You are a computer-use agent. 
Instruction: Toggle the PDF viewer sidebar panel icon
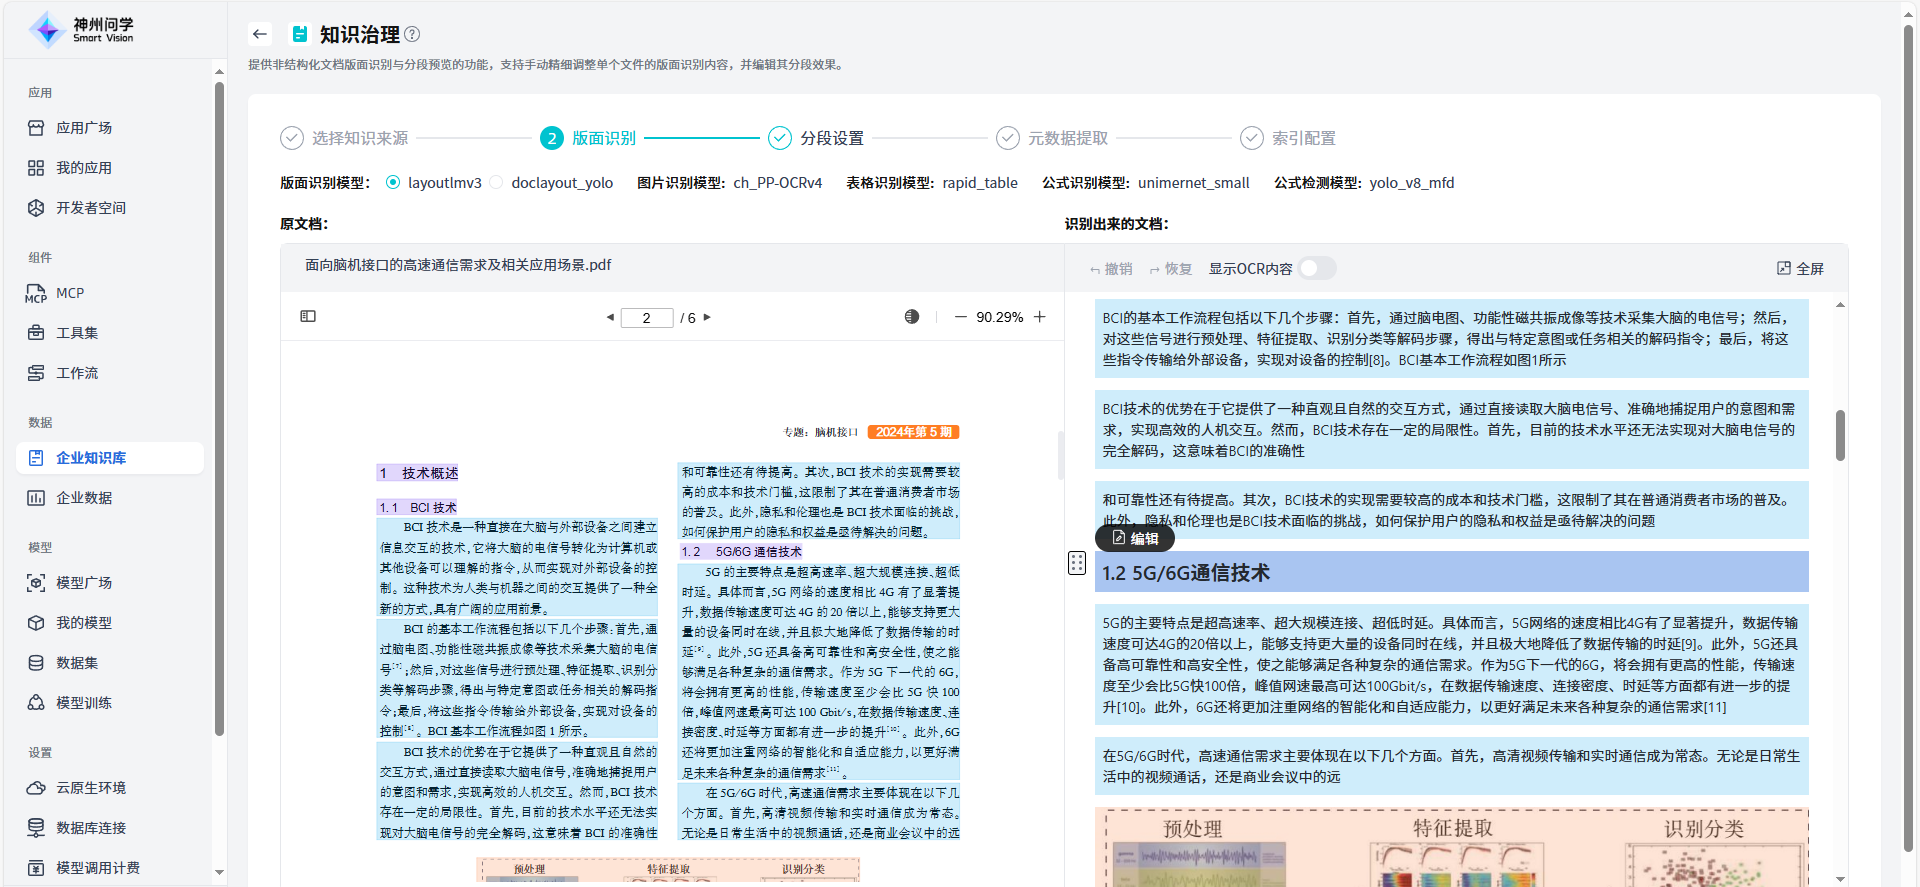click(x=308, y=316)
